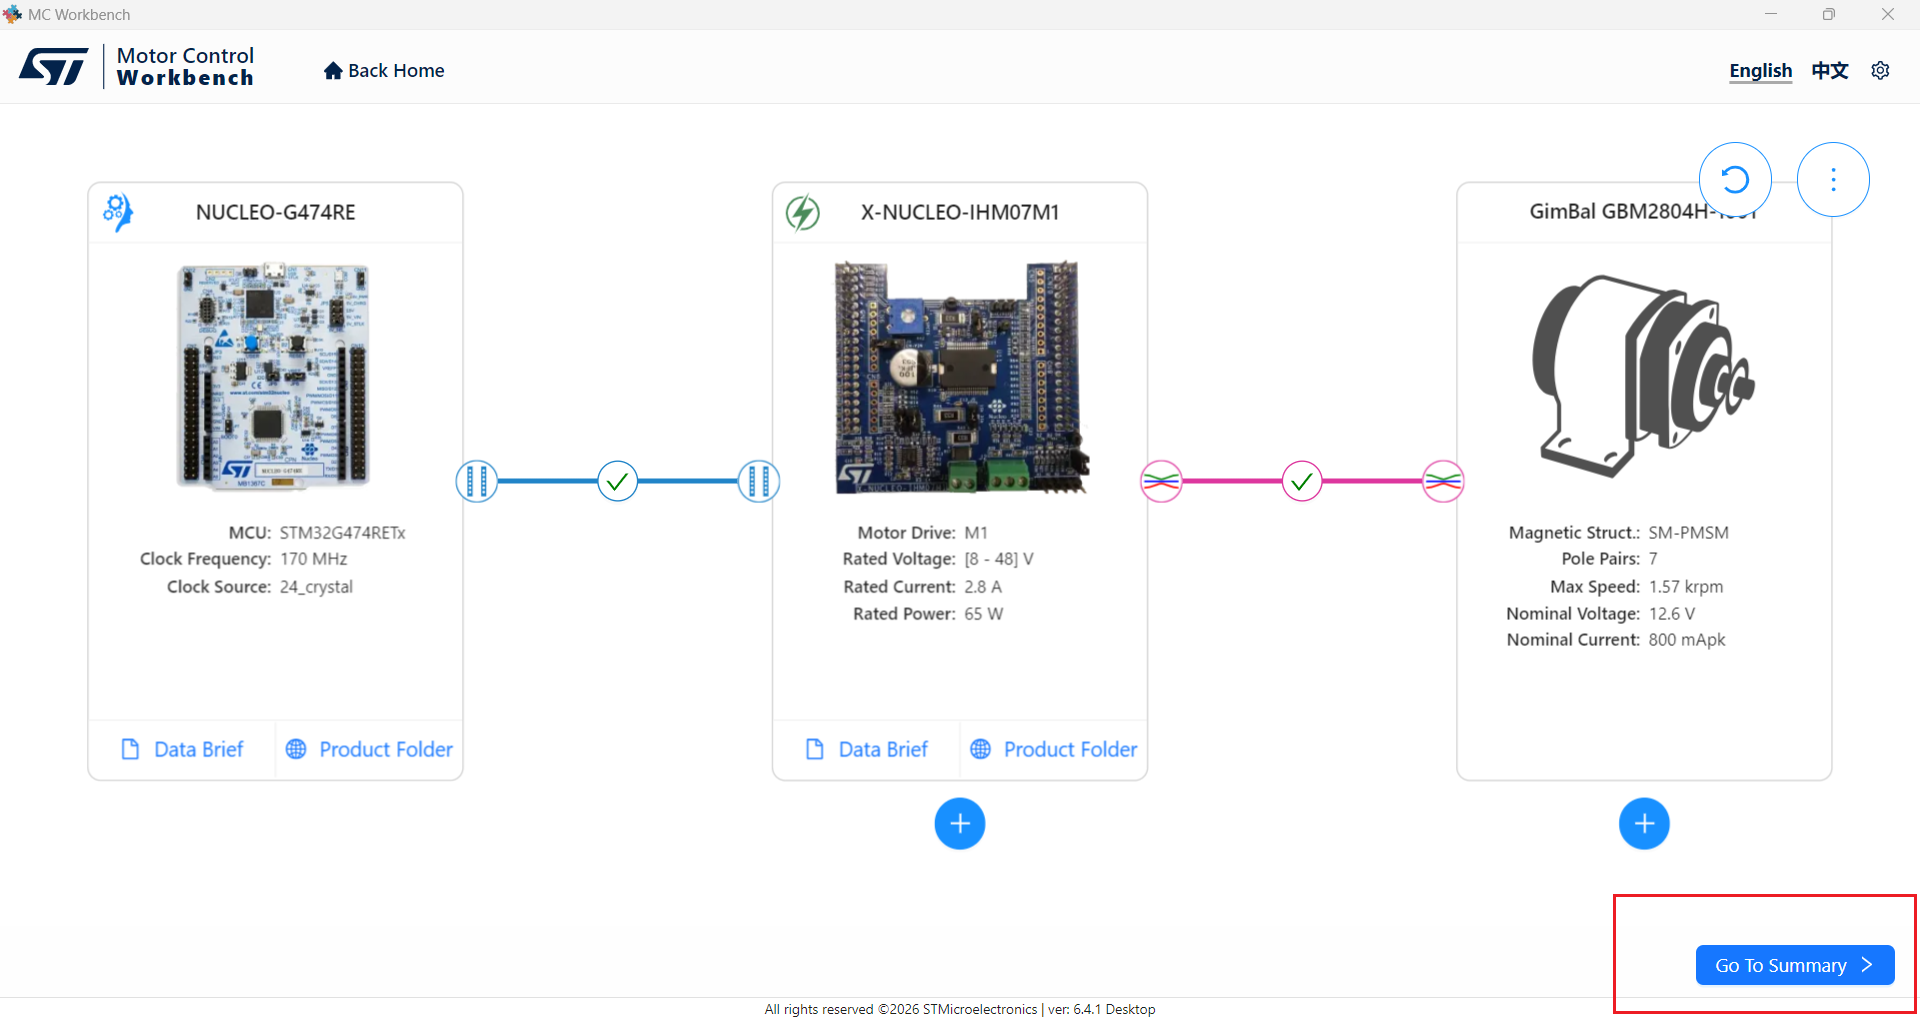Open Data Brief for NUCLEO-G474RE
1920x1018 pixels.
click(x=182, y=749)
